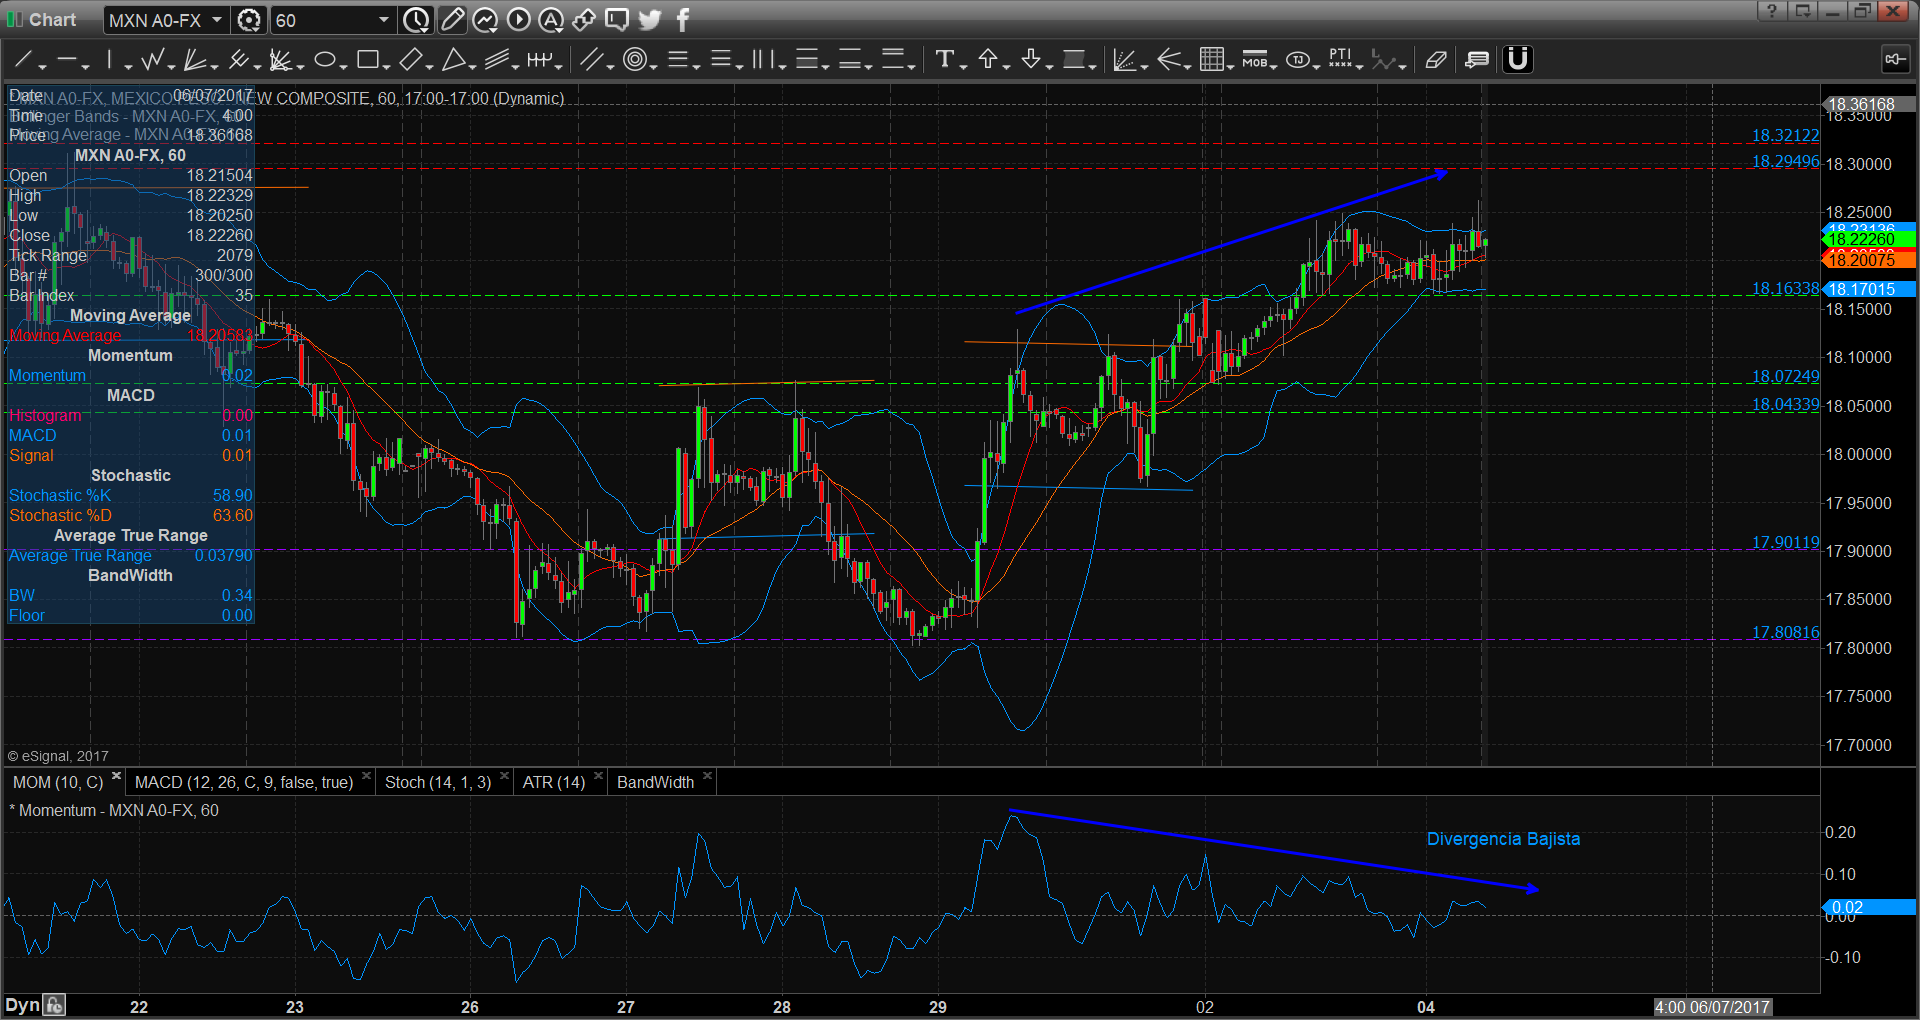Open the chart alerts icon
The image size is (1920, 1020).
pyautogui.click(x=551, y=19)
